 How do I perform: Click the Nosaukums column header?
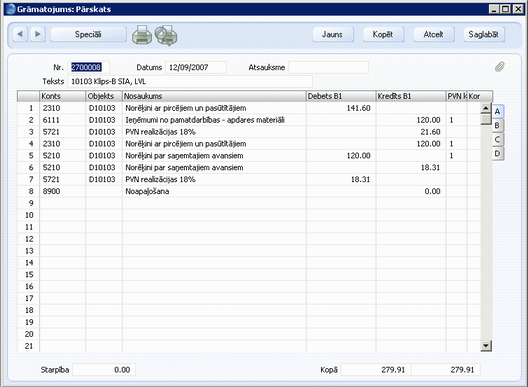click(214, 96)
